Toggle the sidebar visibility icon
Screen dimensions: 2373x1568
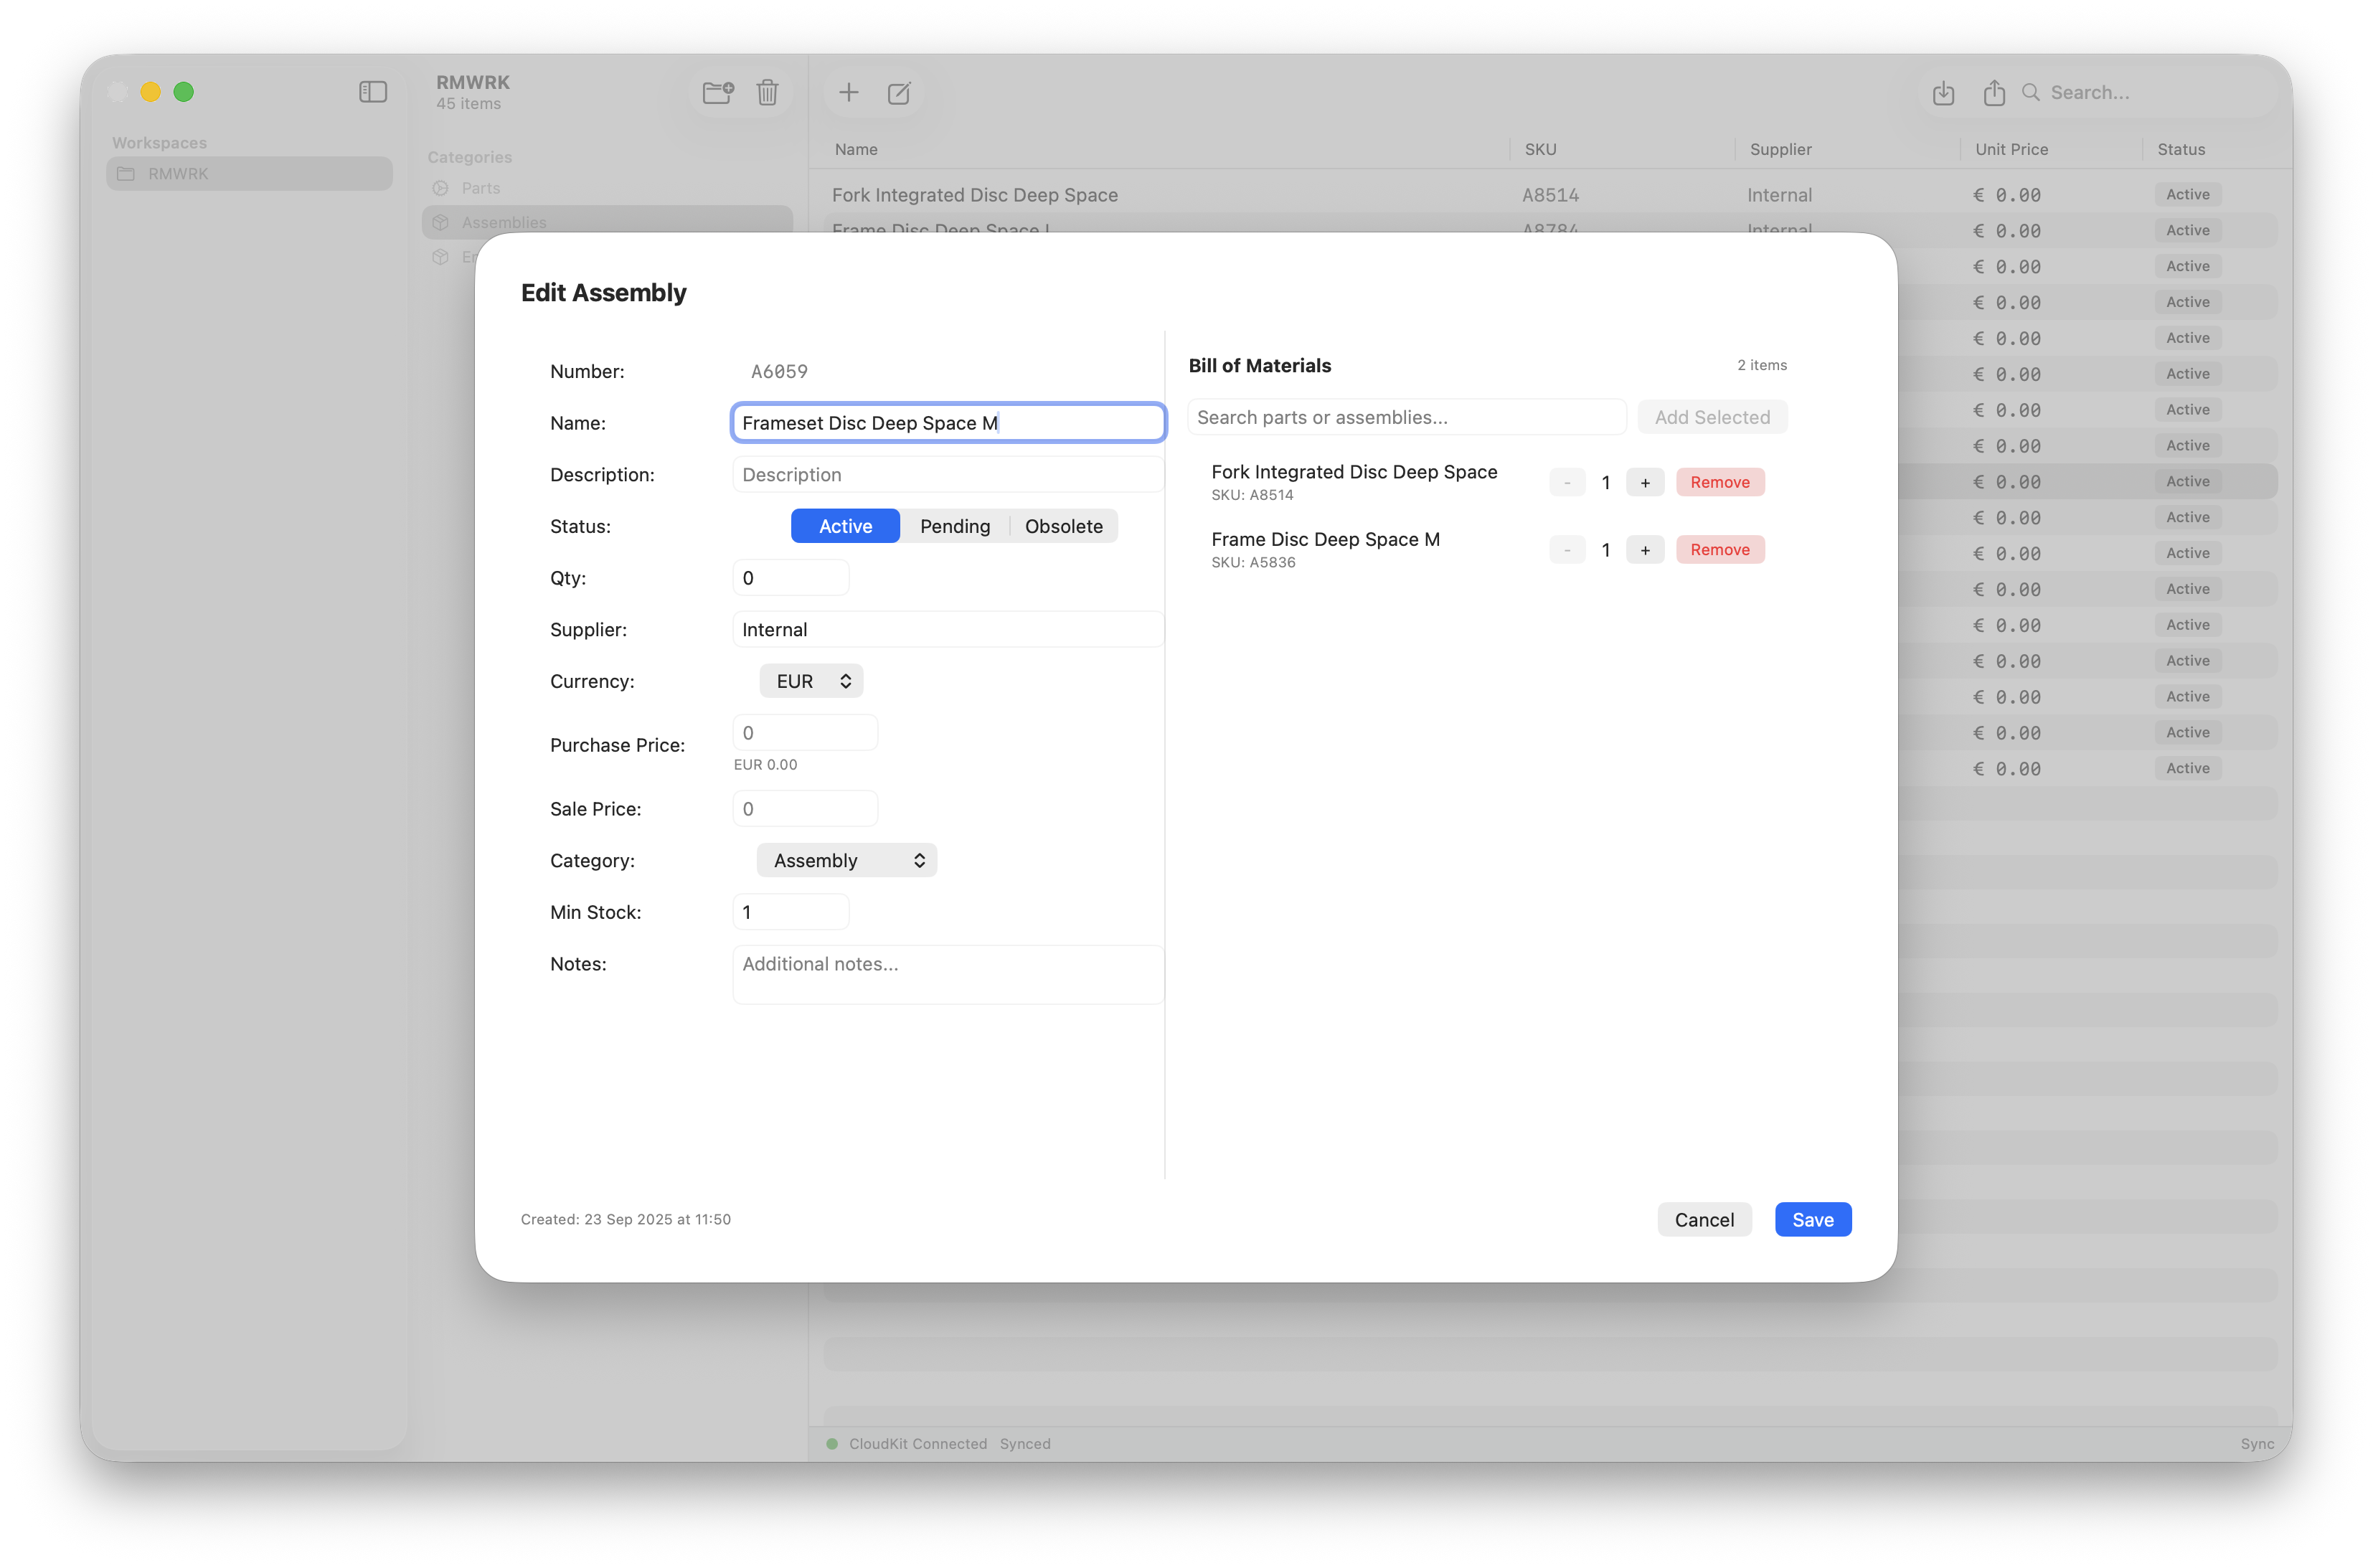click(372, 92)
